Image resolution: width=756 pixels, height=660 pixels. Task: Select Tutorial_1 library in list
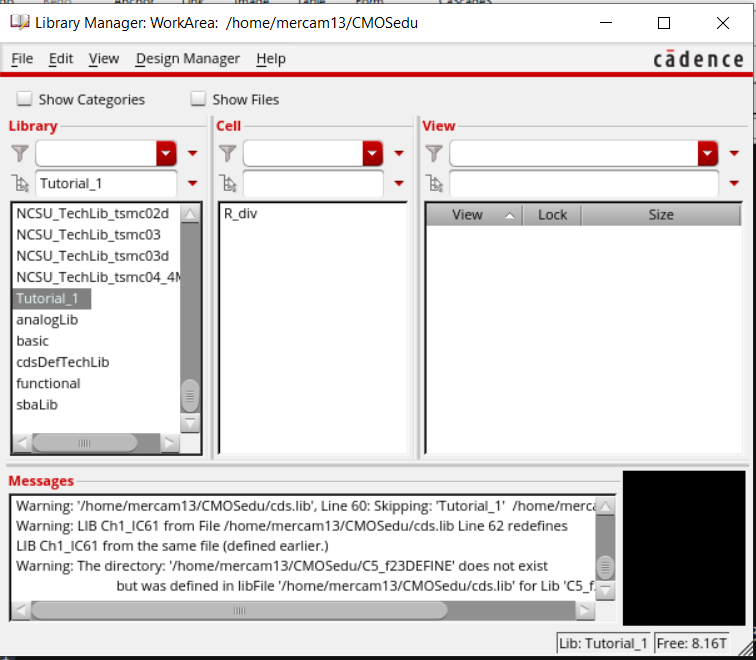(x=52, y=298)
